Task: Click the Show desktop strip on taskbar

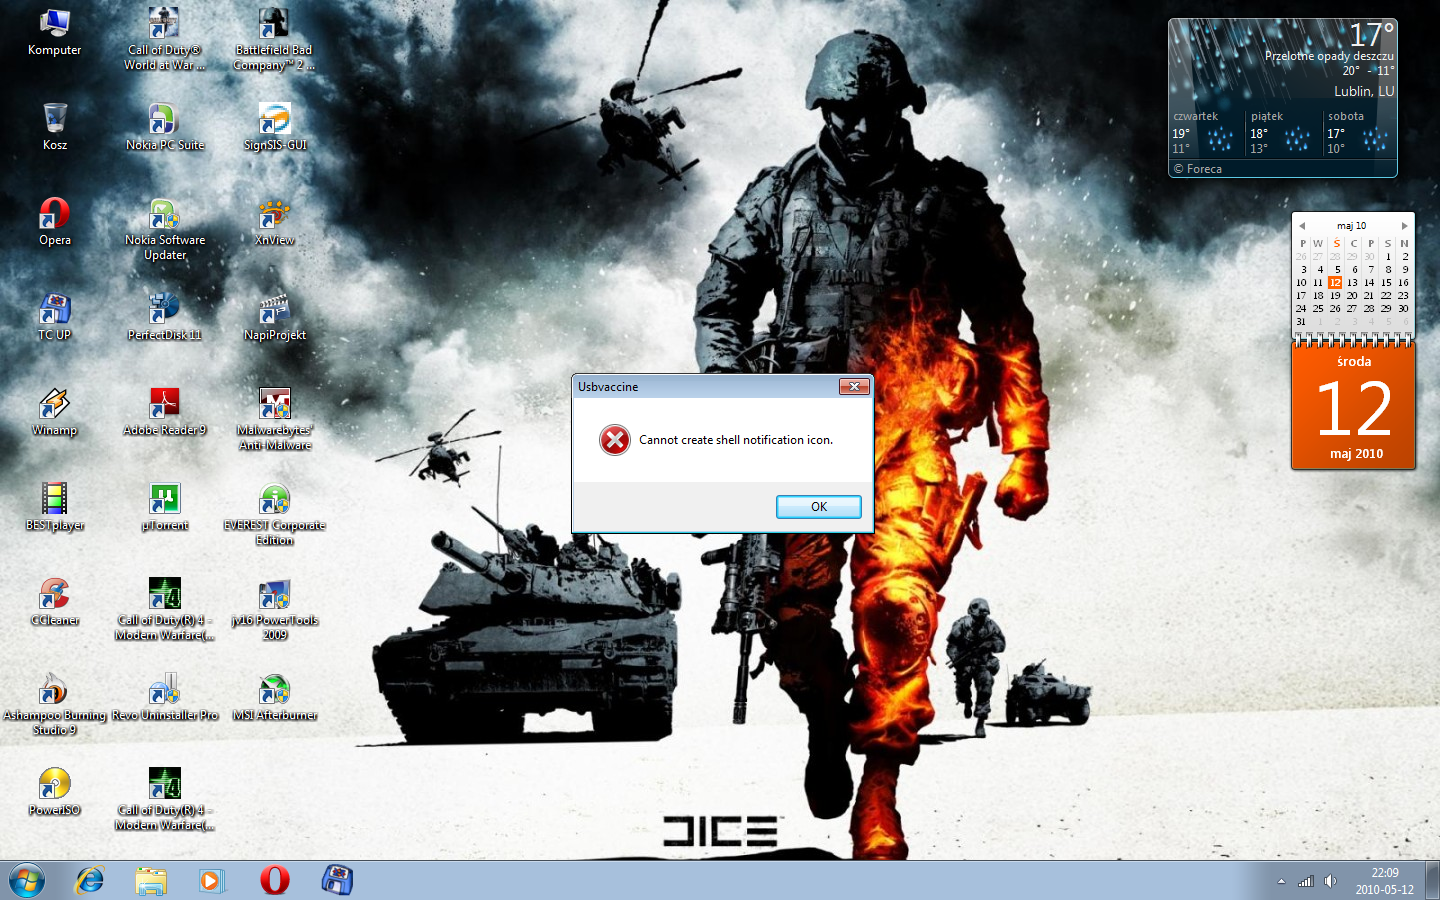Action: point(1432,880)
